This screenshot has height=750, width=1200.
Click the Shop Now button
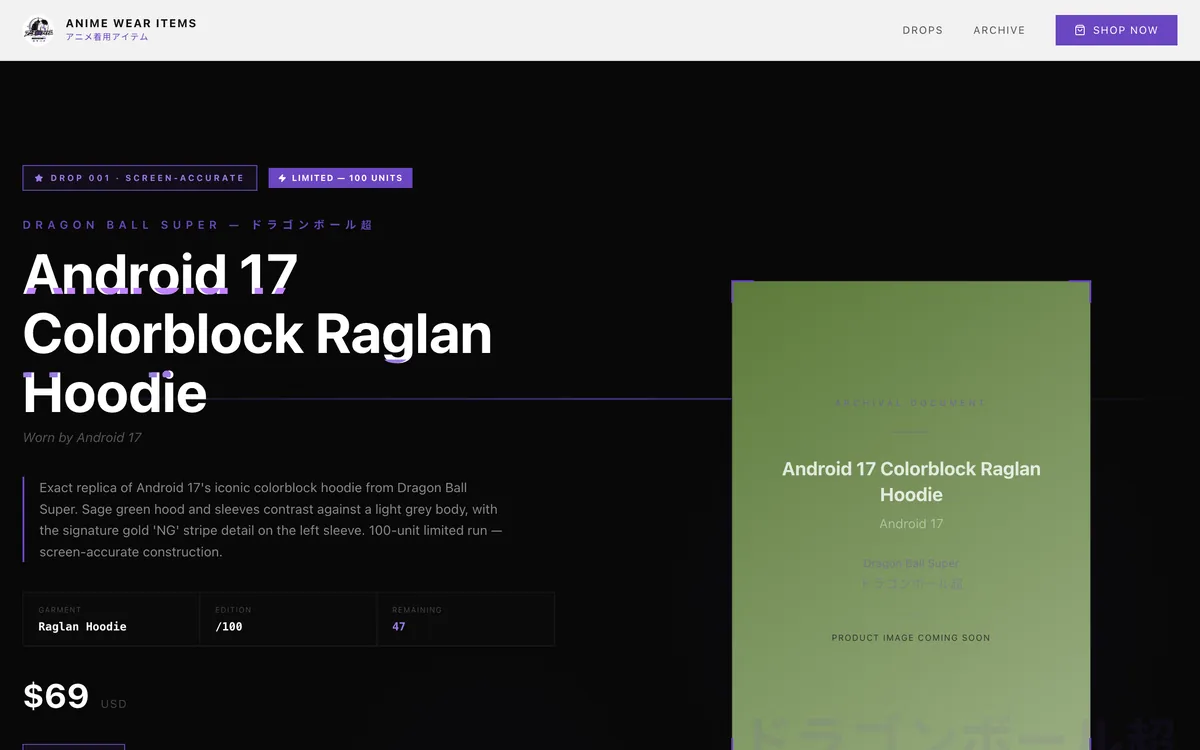click(x=1116, y=30)
